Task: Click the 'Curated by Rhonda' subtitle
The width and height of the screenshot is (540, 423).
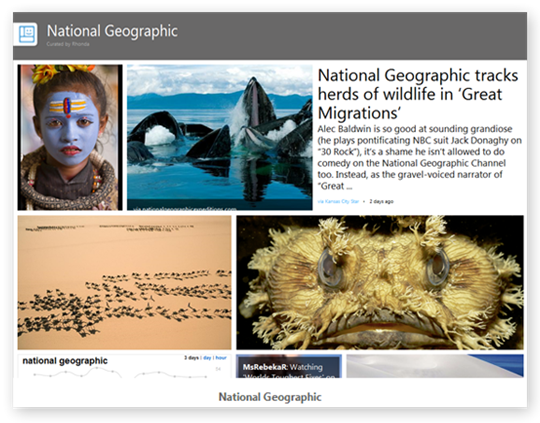Action: (68, 44)
